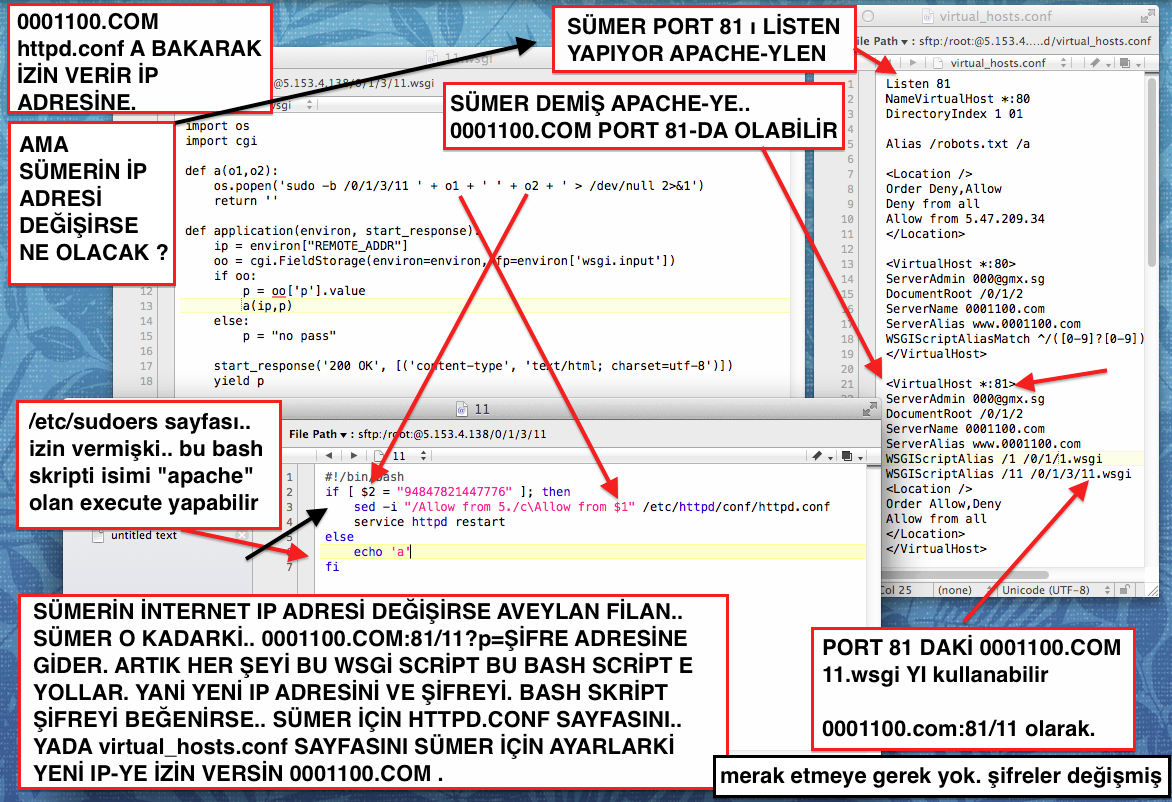Click the "Deny from all" line
Image resolution: width=1172 pixels, height=802 pixels.
(932, 204)
